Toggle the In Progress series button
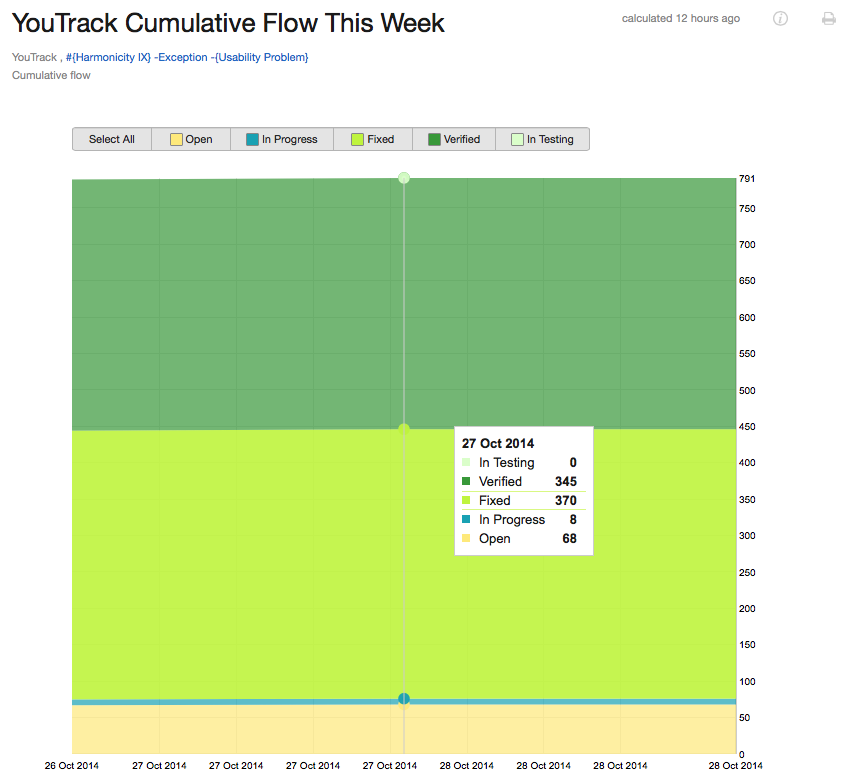 coord(282,139)
